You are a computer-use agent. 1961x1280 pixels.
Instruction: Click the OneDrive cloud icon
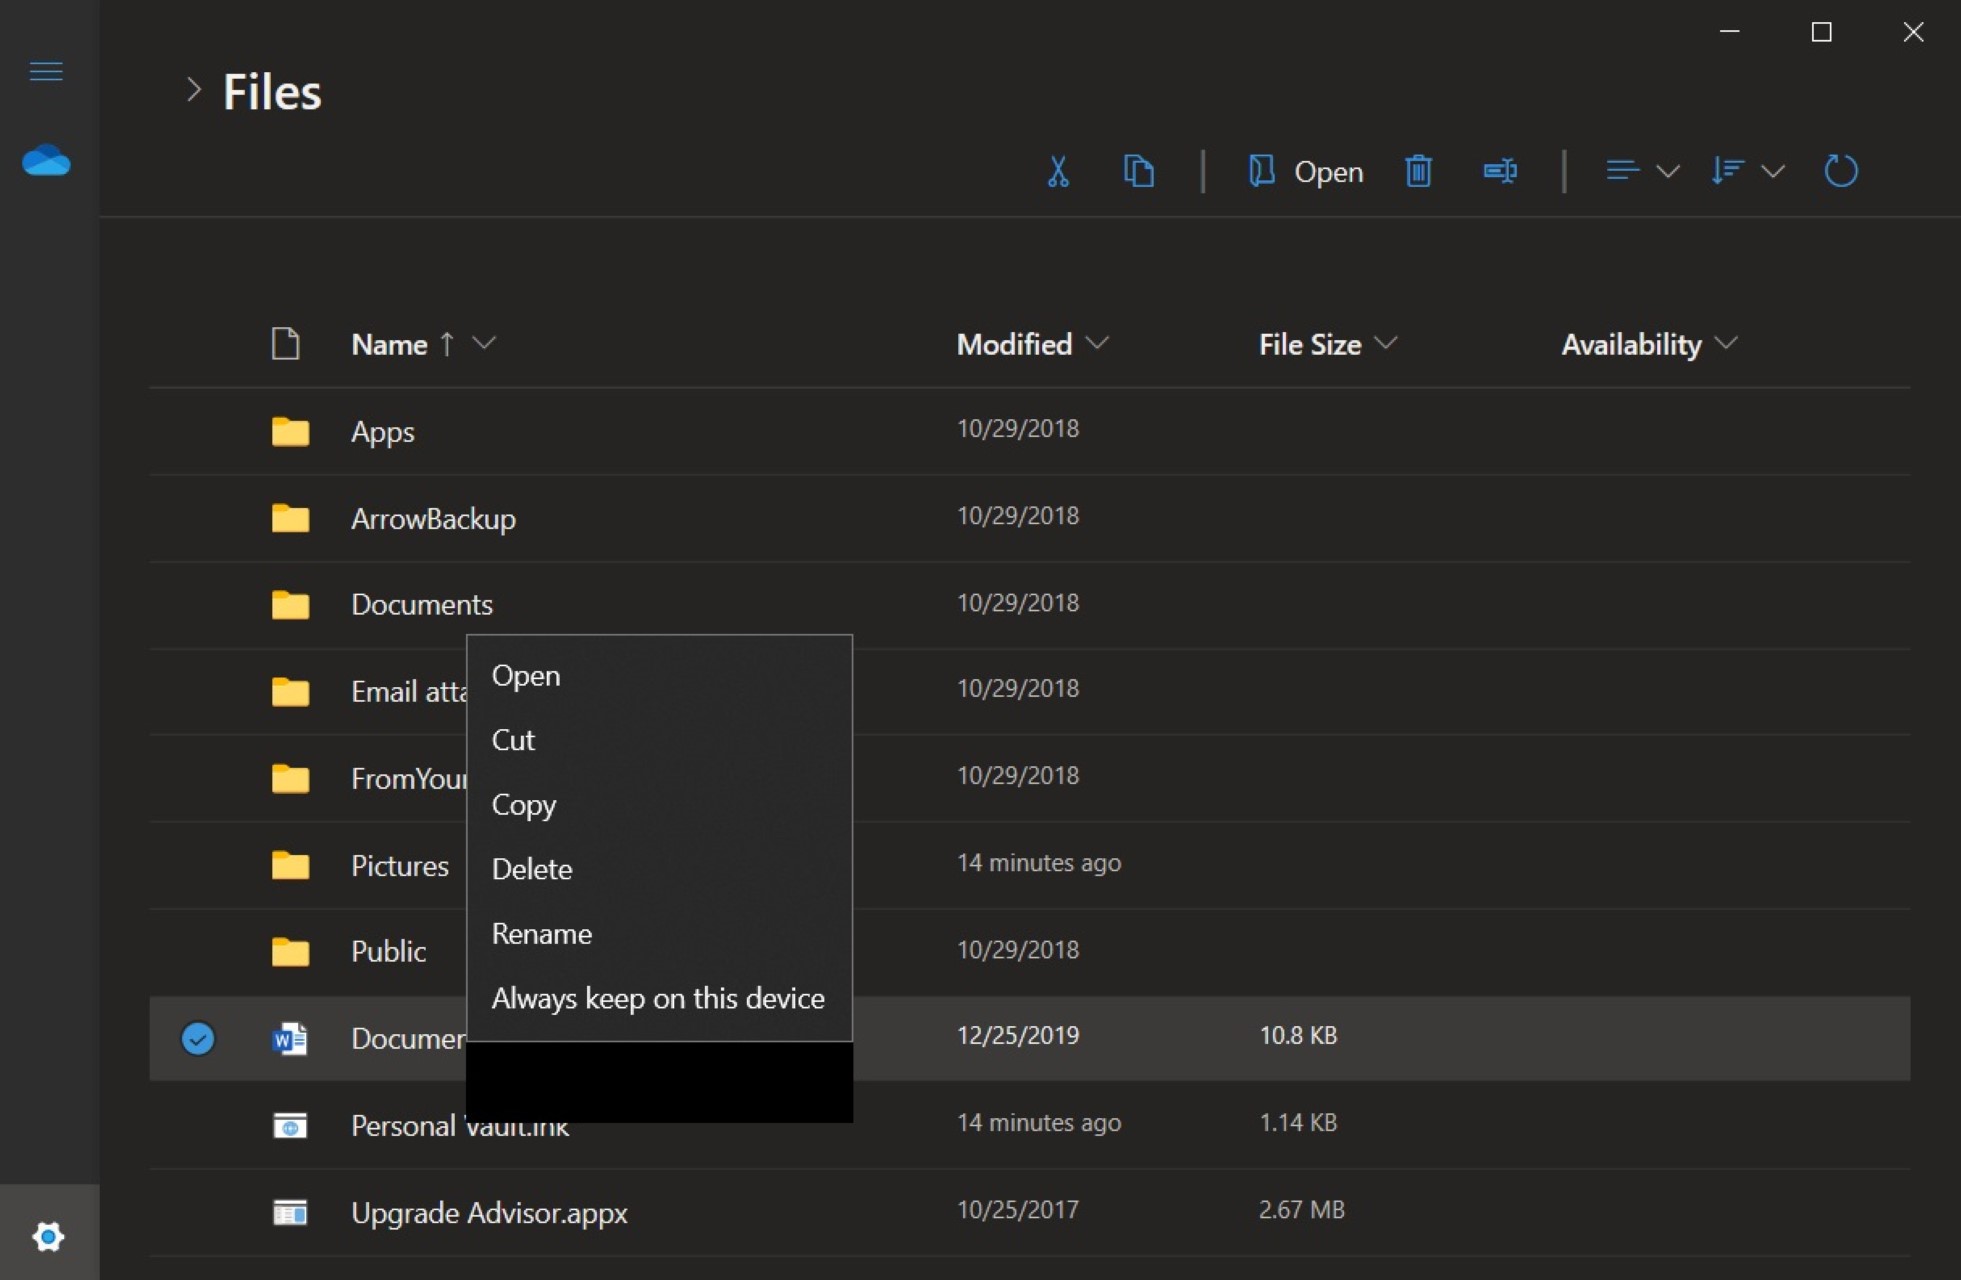46,160
